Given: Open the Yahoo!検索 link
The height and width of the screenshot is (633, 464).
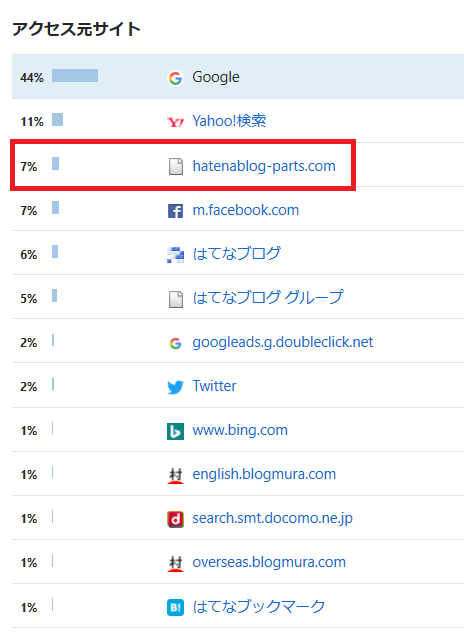Looking at the screenshot, I should (229, 121).
